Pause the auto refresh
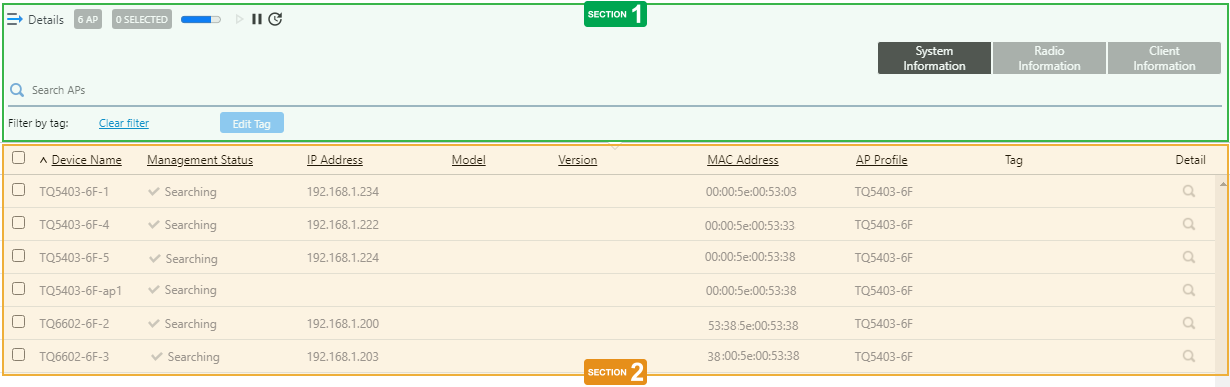 coord(257,19)
